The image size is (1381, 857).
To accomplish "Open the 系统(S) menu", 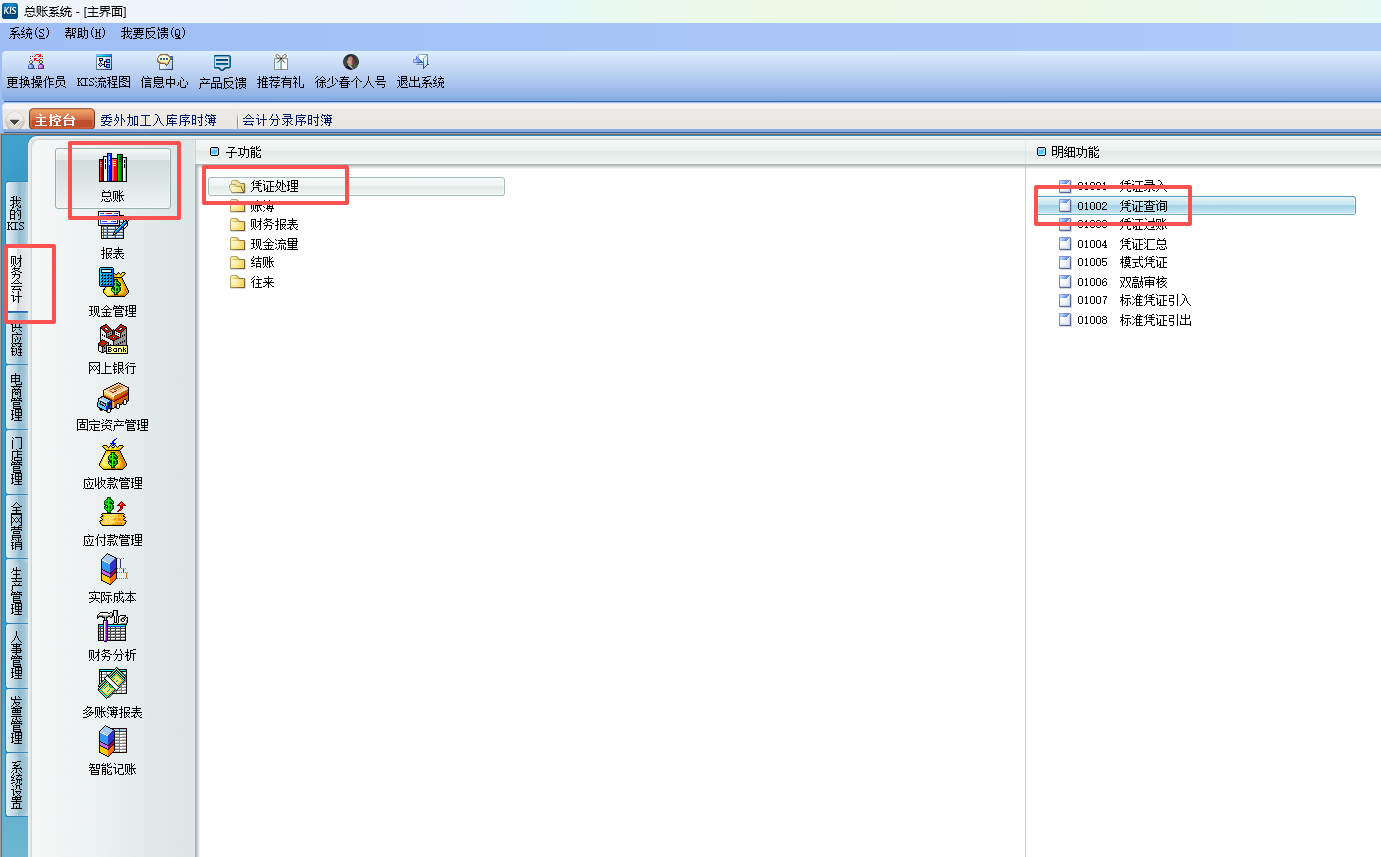I will 29,33.
